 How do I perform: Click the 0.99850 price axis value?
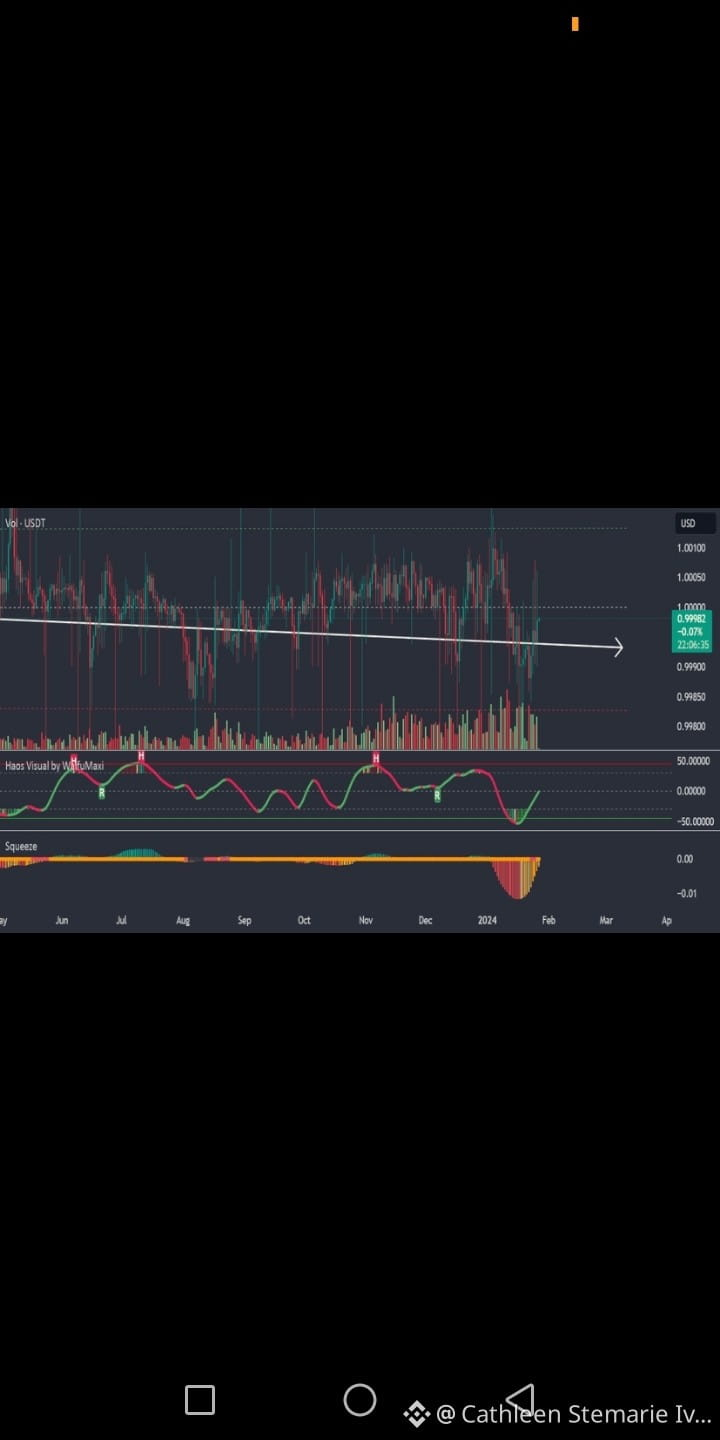[691, 697]
